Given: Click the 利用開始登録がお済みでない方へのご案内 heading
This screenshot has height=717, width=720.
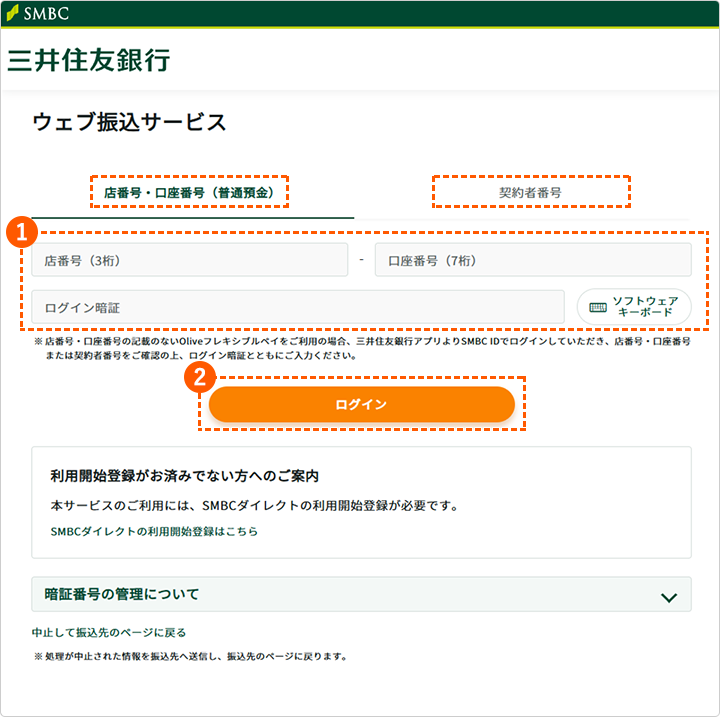Looking at the screenshot, I should pyautogui.click(x=185, y=476).
